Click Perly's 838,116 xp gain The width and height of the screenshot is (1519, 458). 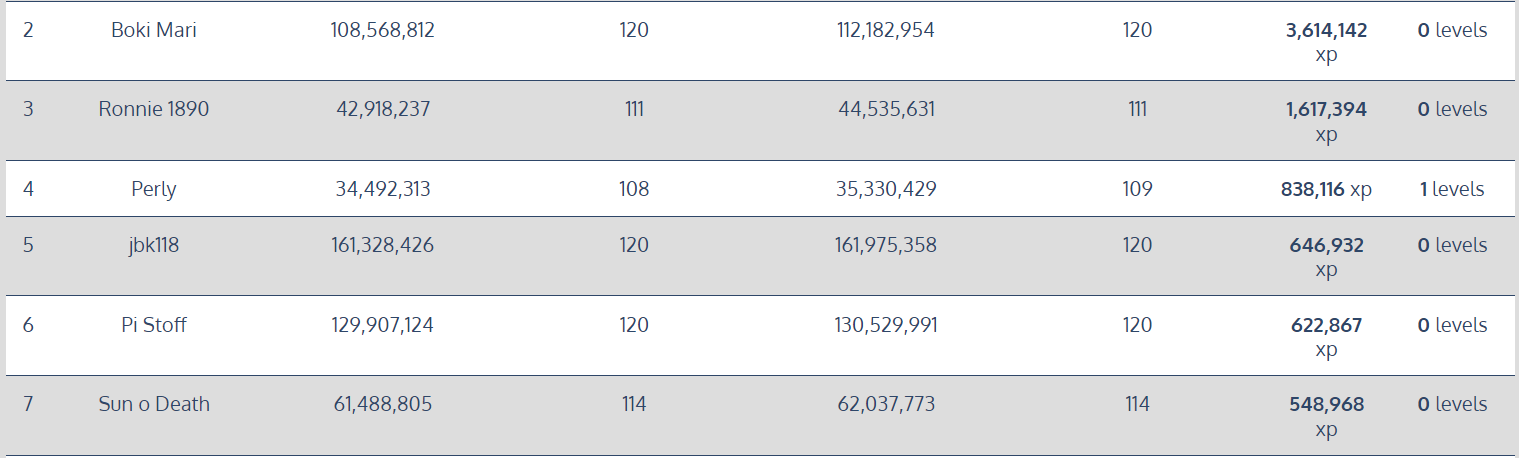click(x=1326, y=189)
